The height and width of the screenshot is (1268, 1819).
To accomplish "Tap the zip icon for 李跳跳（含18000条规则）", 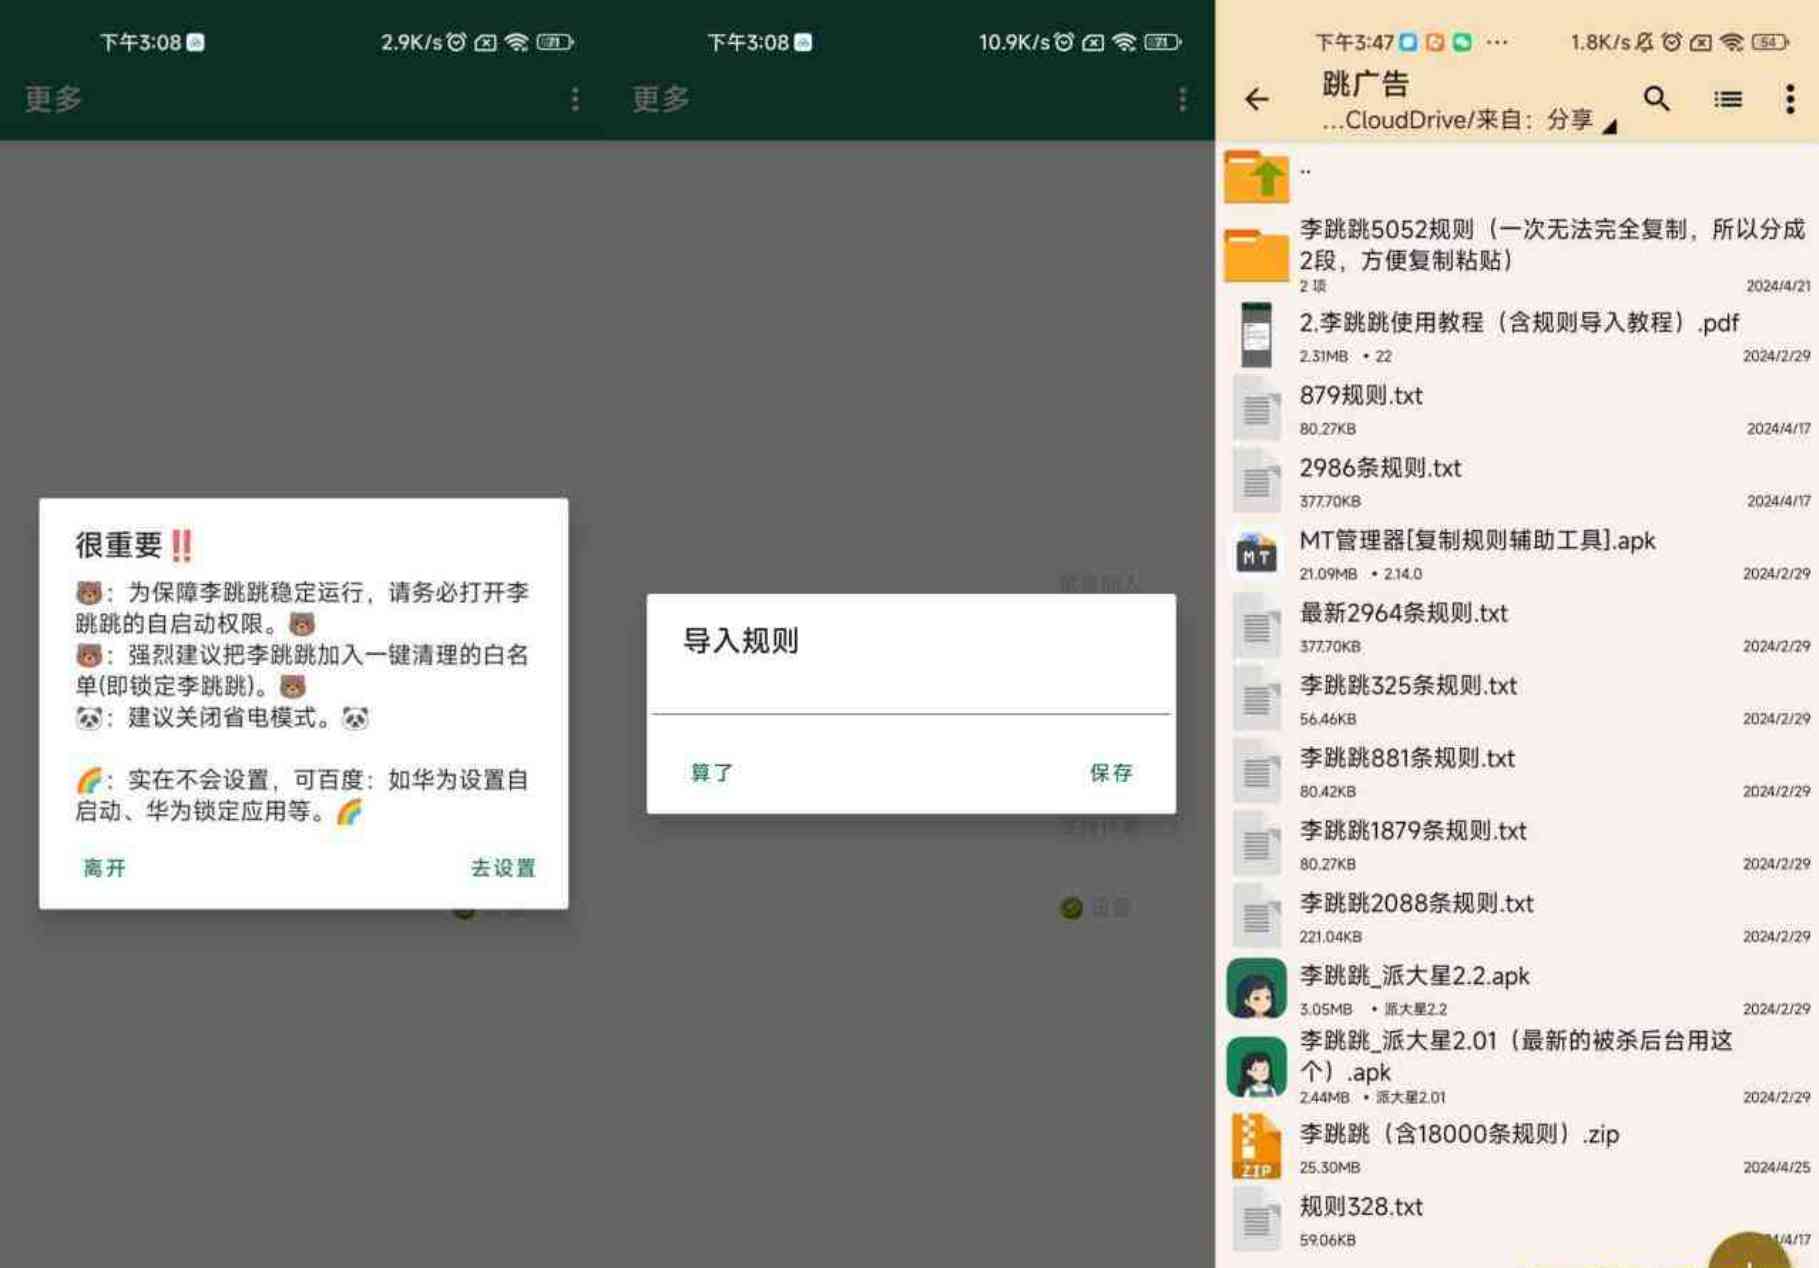I will pos(1256,1146).
